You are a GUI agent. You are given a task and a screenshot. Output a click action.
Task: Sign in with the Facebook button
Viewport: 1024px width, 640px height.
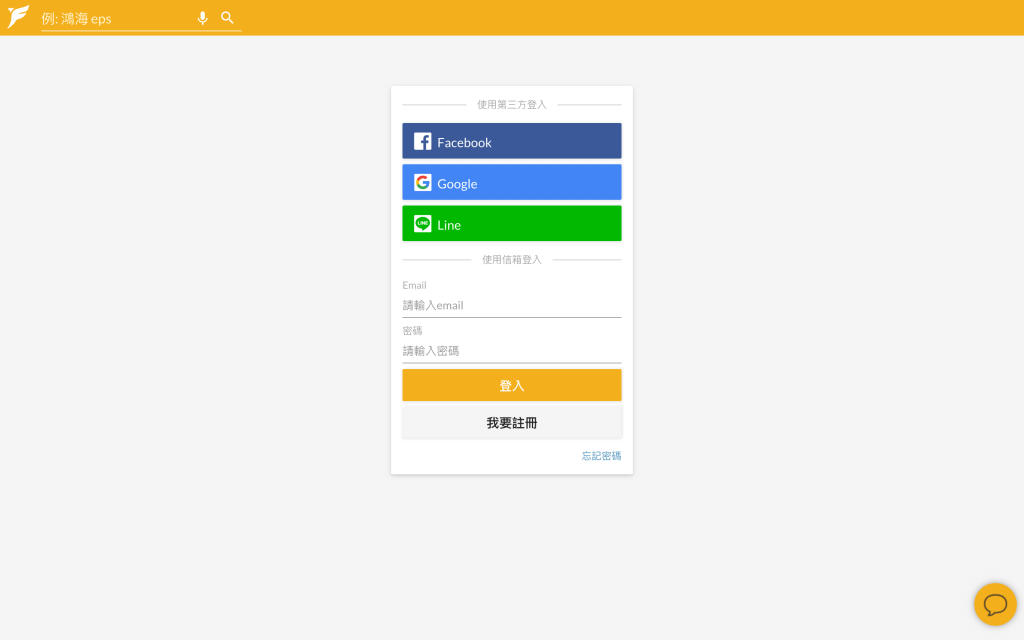point(511,141)
